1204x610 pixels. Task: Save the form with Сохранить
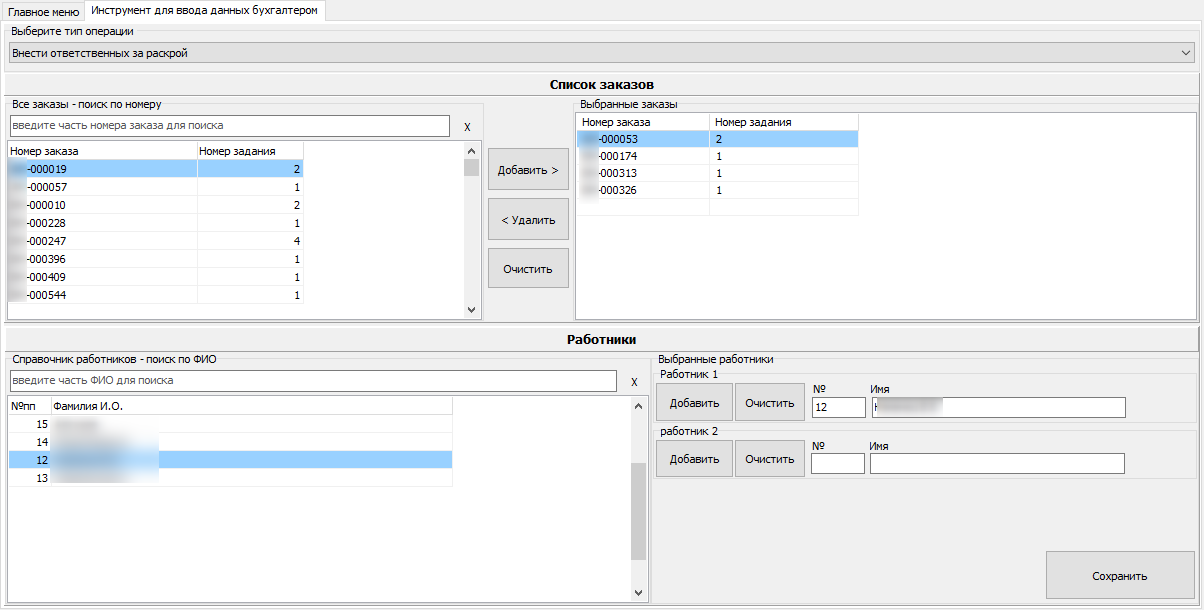(1119, 576)
